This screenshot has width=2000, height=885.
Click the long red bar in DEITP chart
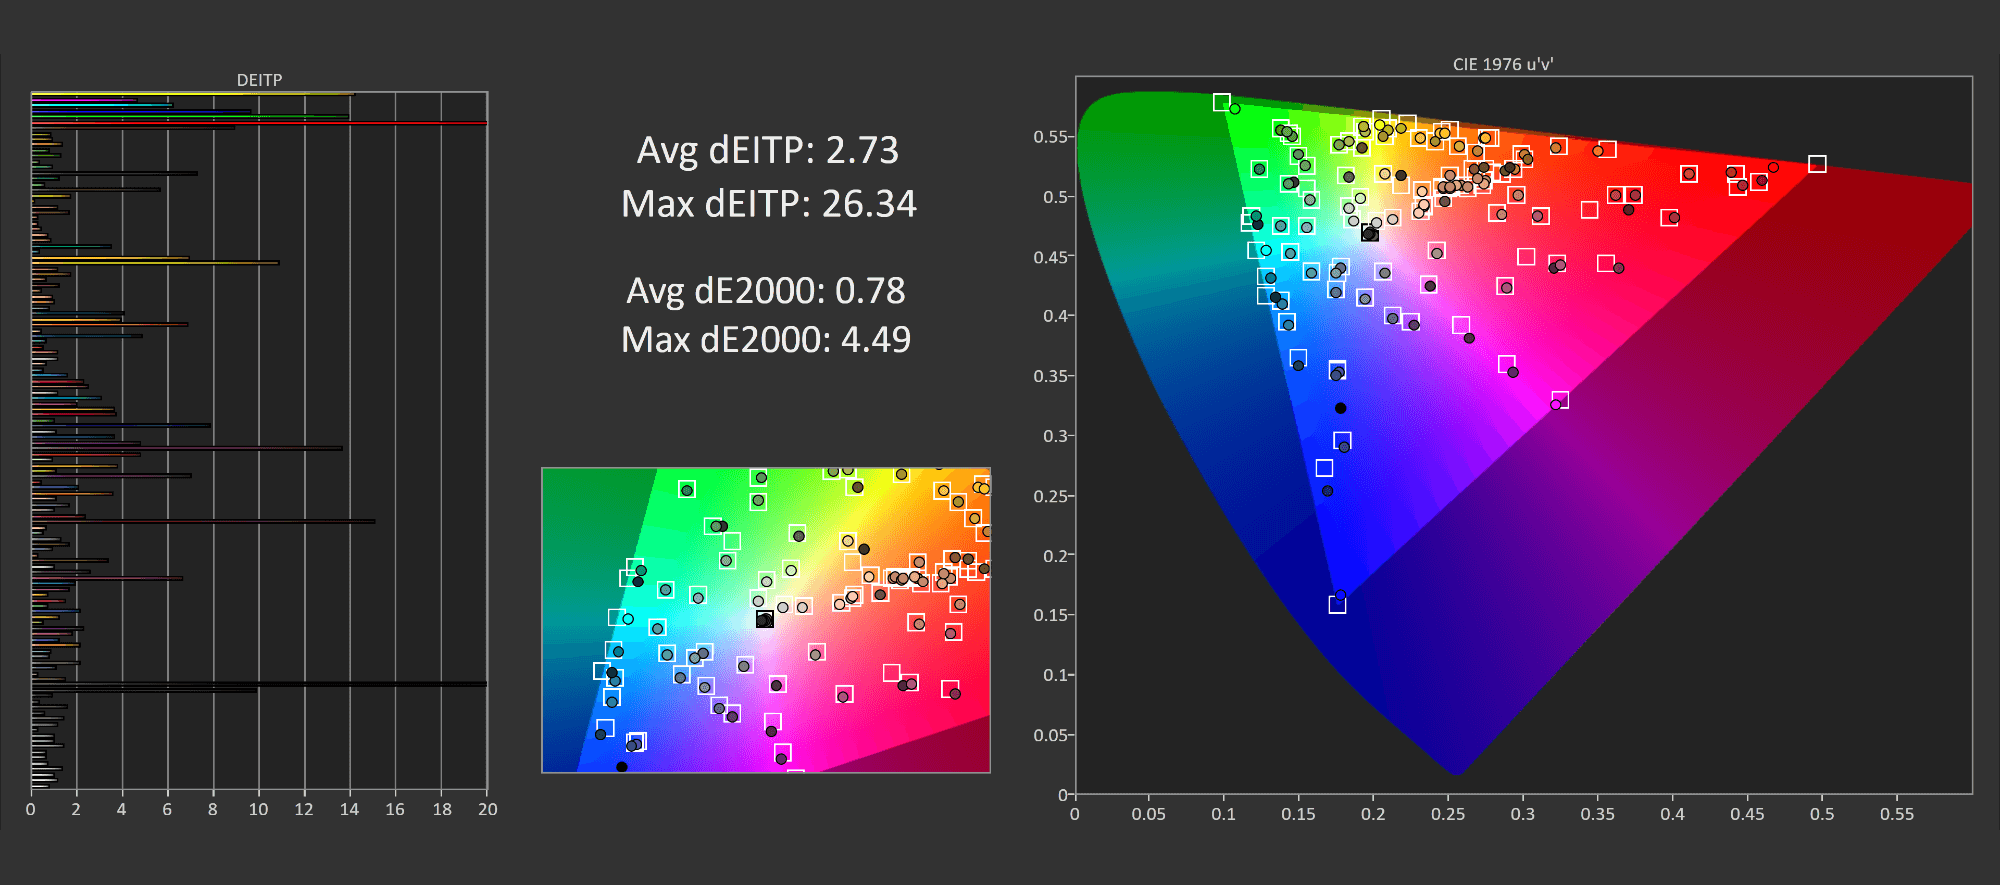260,123
